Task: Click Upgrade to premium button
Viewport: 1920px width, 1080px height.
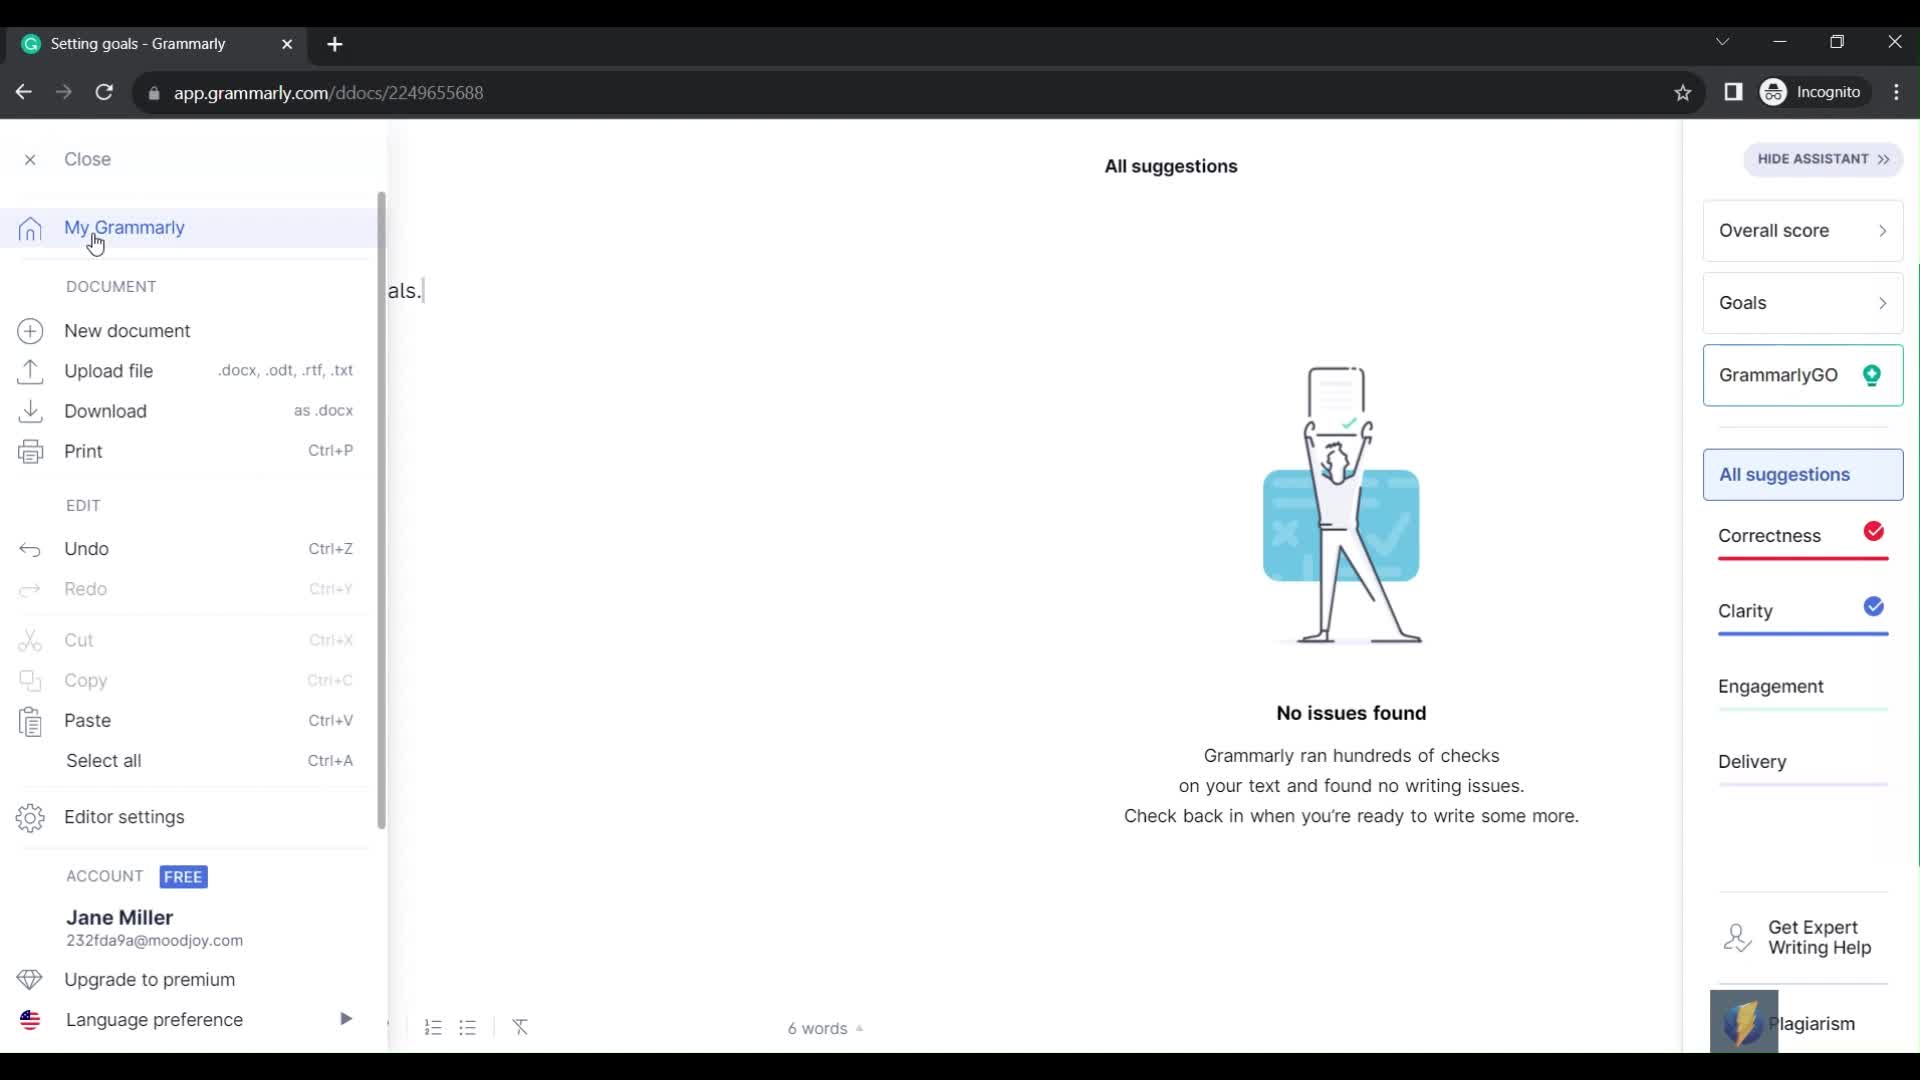Action: [x=149, y=980]
